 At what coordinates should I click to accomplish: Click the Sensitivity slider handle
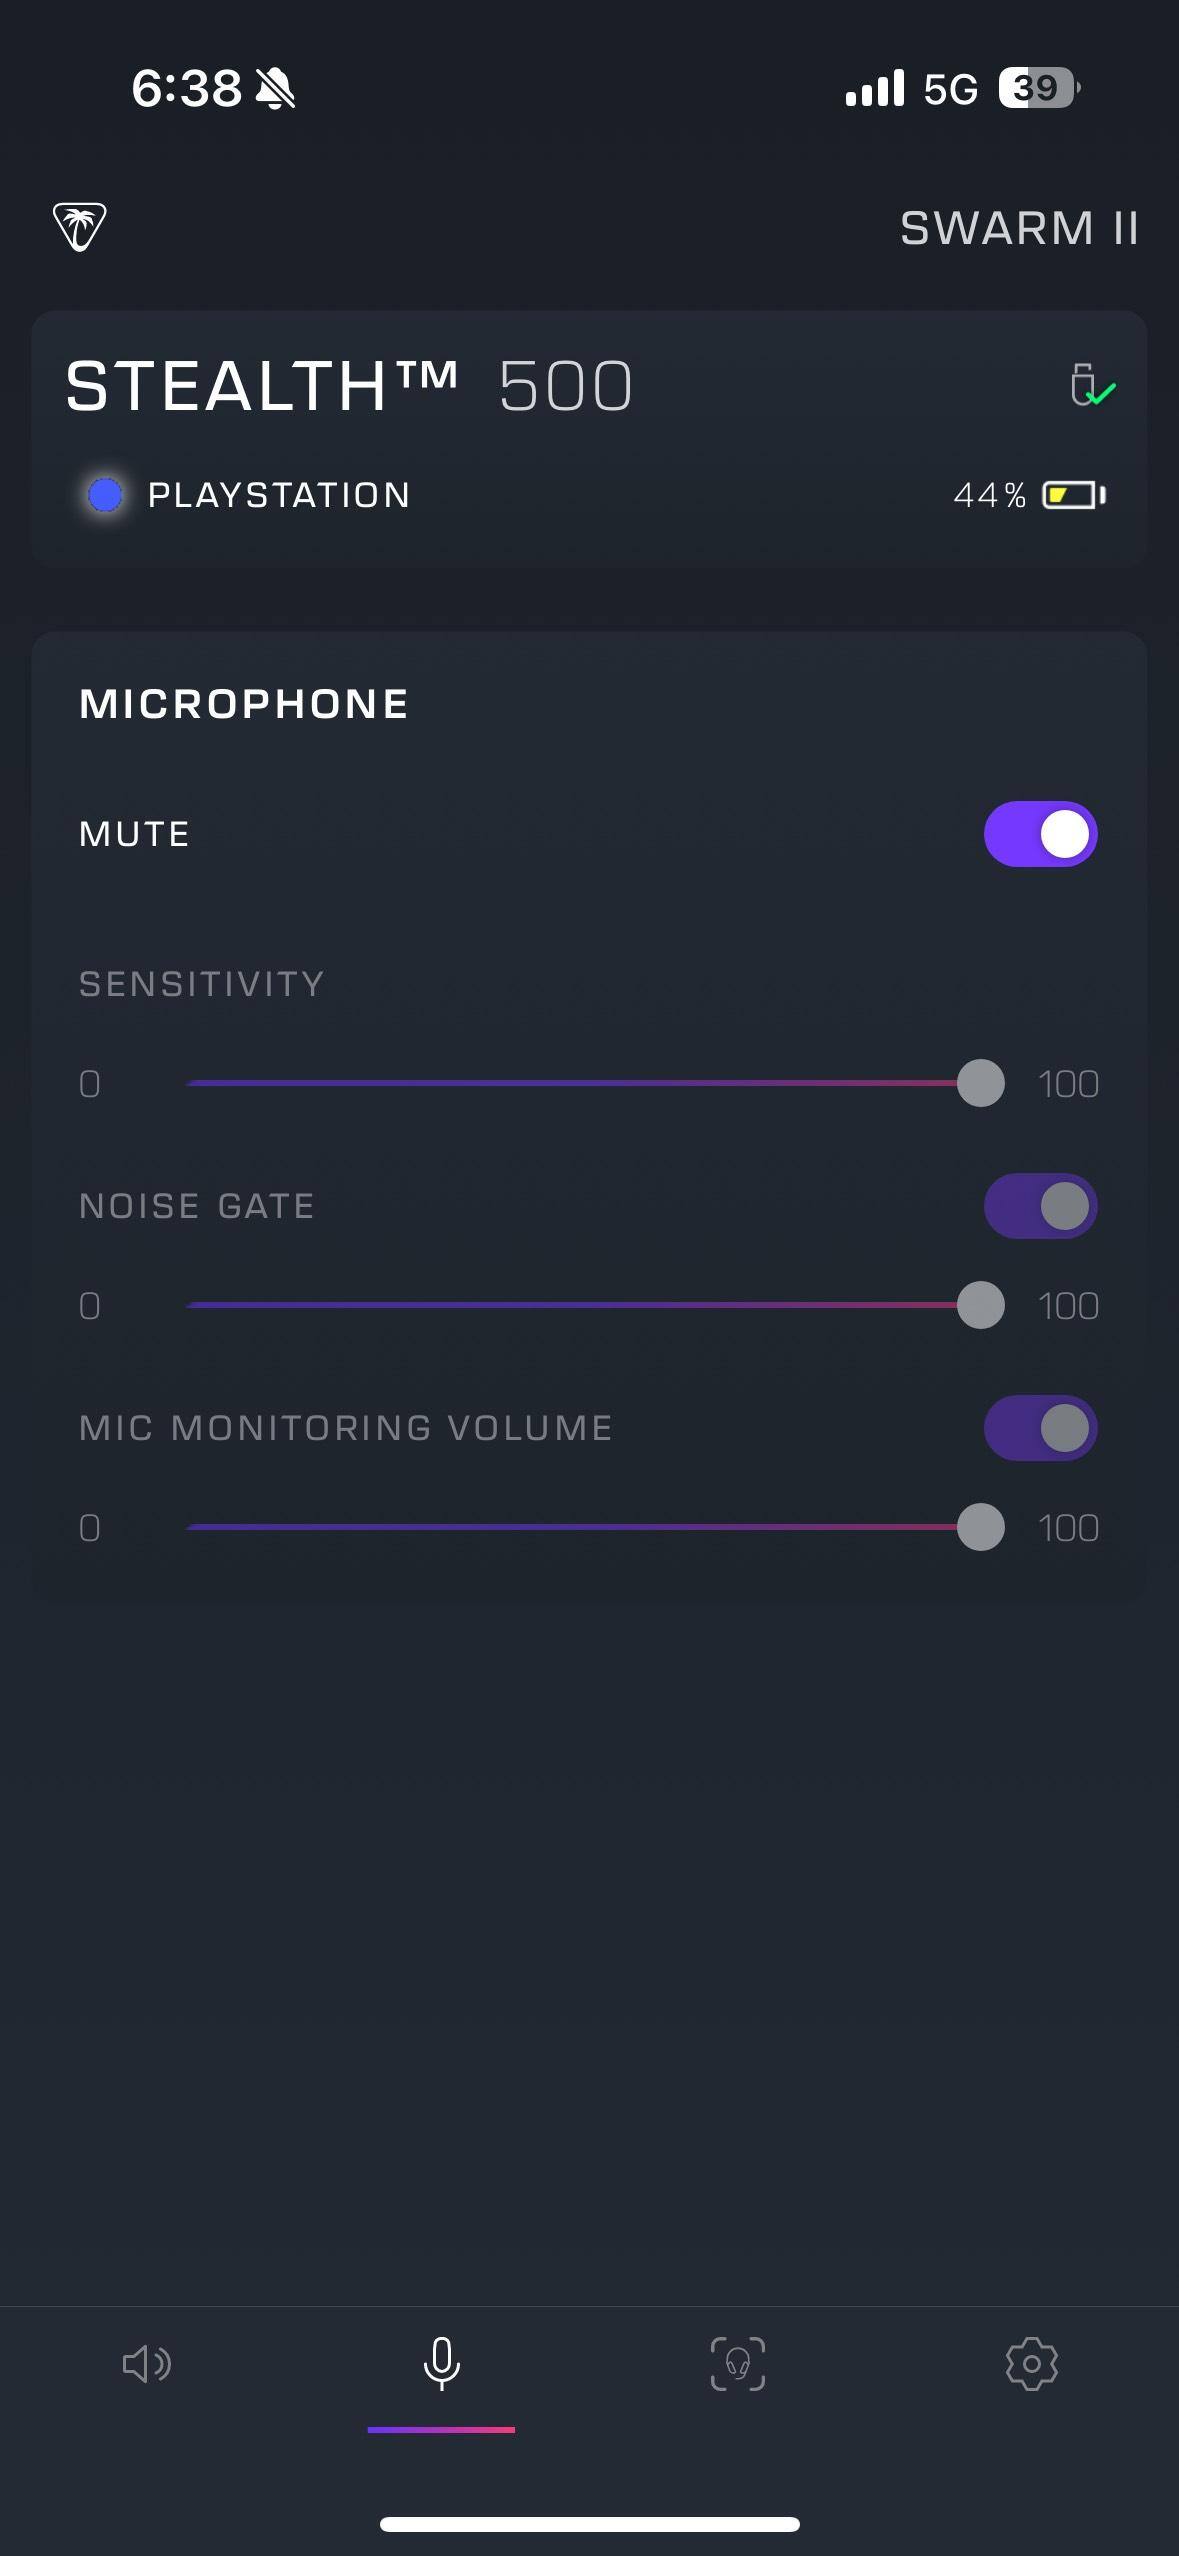click(x=980, y=1084)
